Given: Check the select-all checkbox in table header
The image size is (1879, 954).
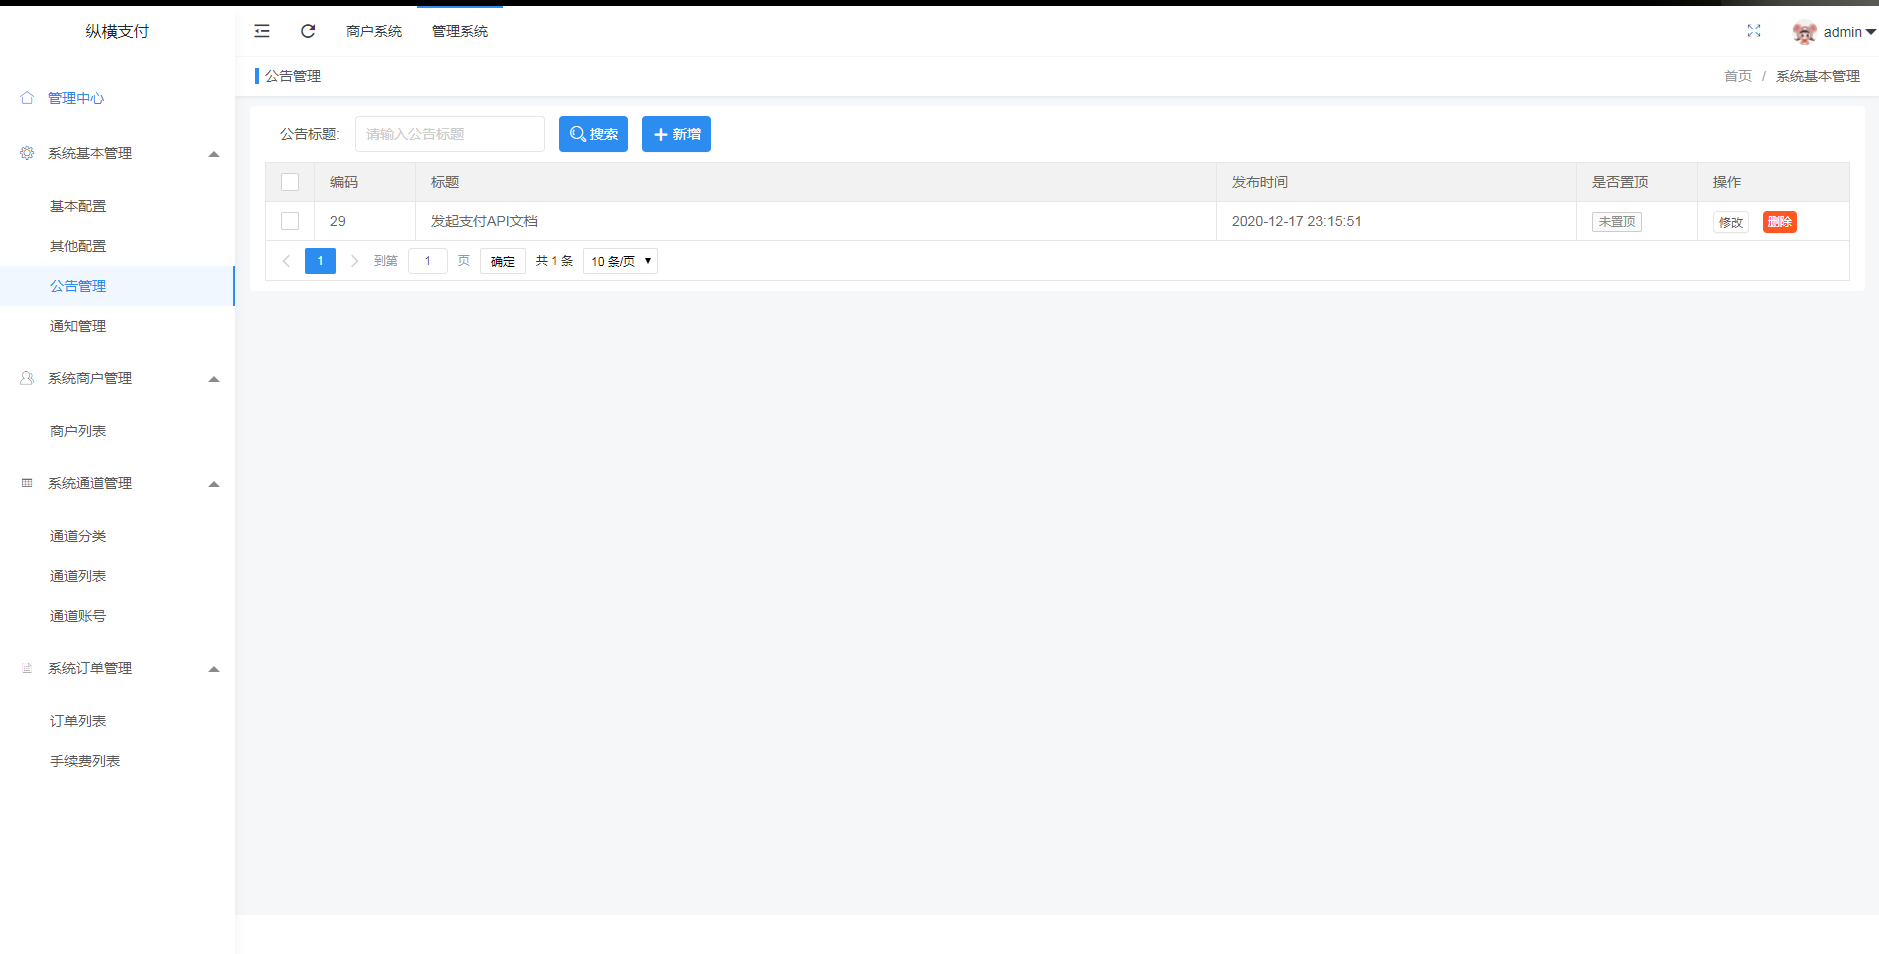Looking at the screenshot, I should (290, 182).
